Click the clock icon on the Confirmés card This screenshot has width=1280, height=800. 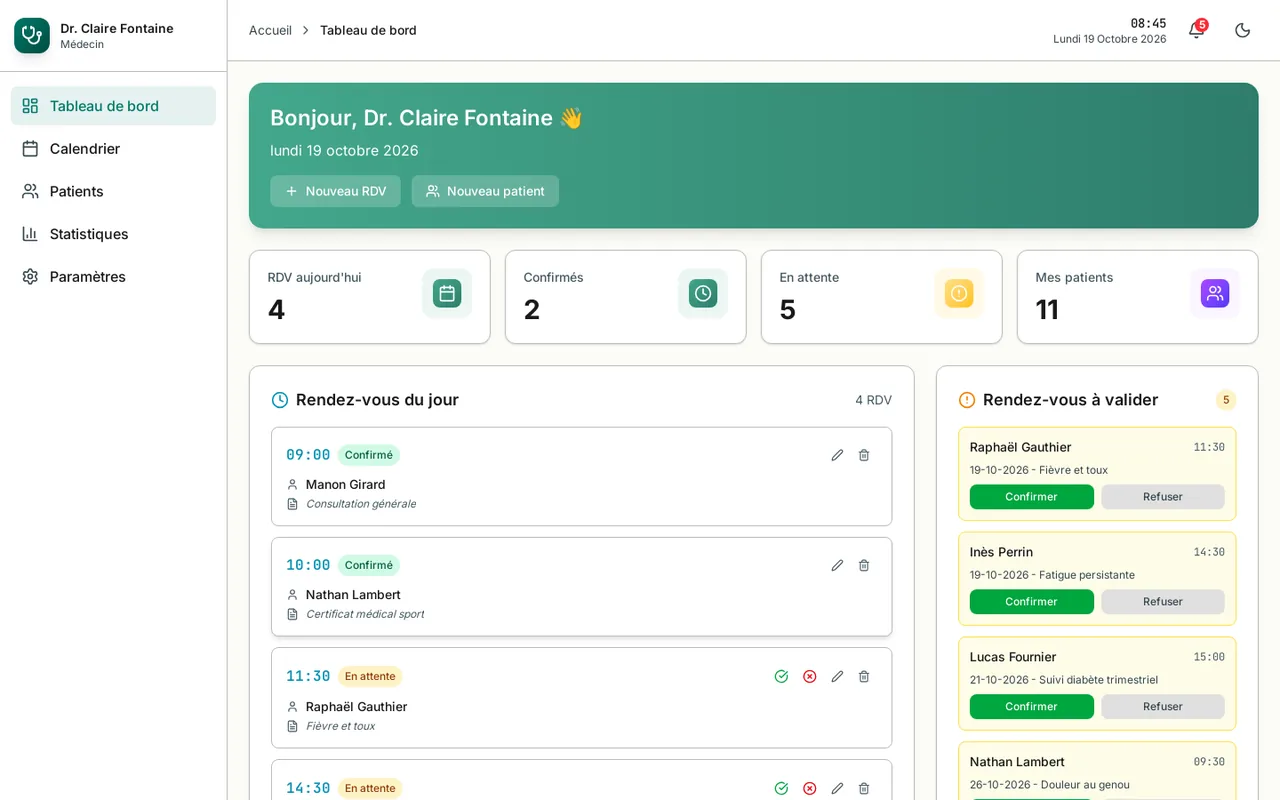coord(703,293)
